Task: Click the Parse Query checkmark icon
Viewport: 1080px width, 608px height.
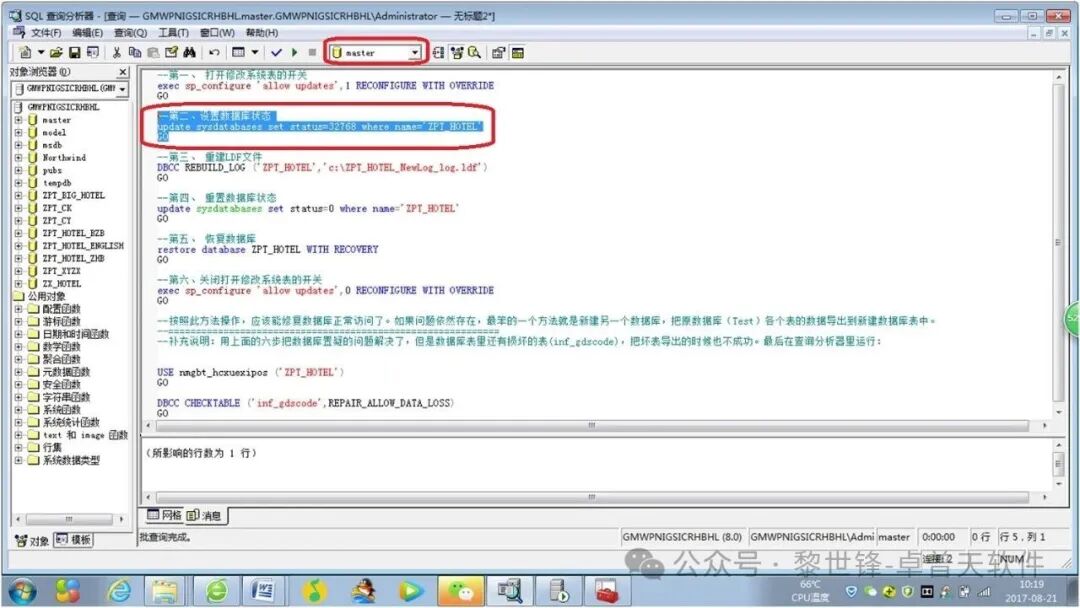Action: point(276,52)
